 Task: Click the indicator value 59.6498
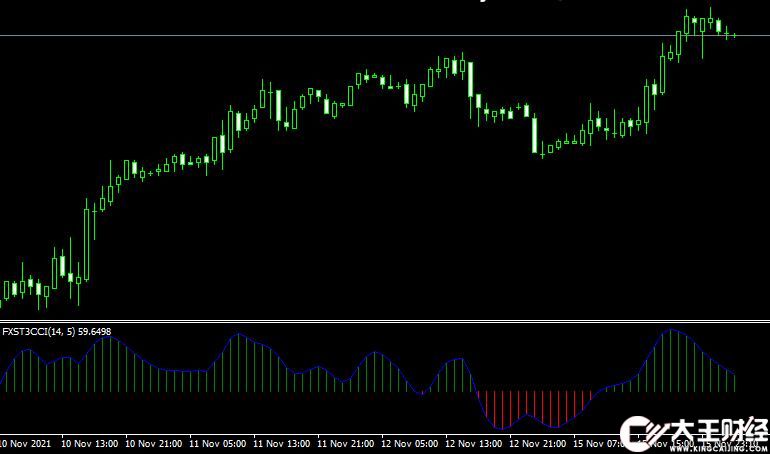pyautogui.click(x=94, y=332)
